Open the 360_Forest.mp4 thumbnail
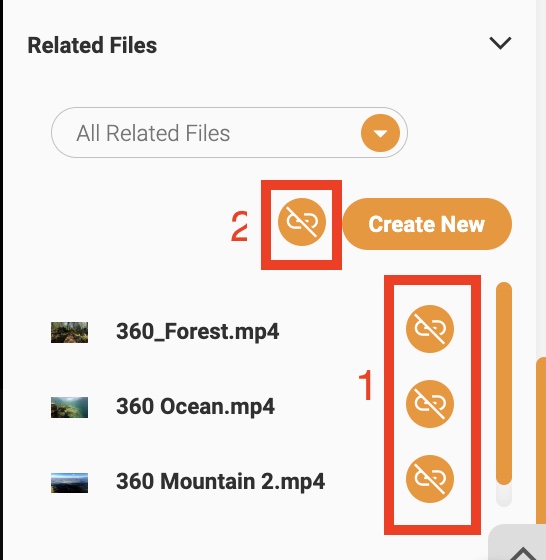 pos(69,332)
